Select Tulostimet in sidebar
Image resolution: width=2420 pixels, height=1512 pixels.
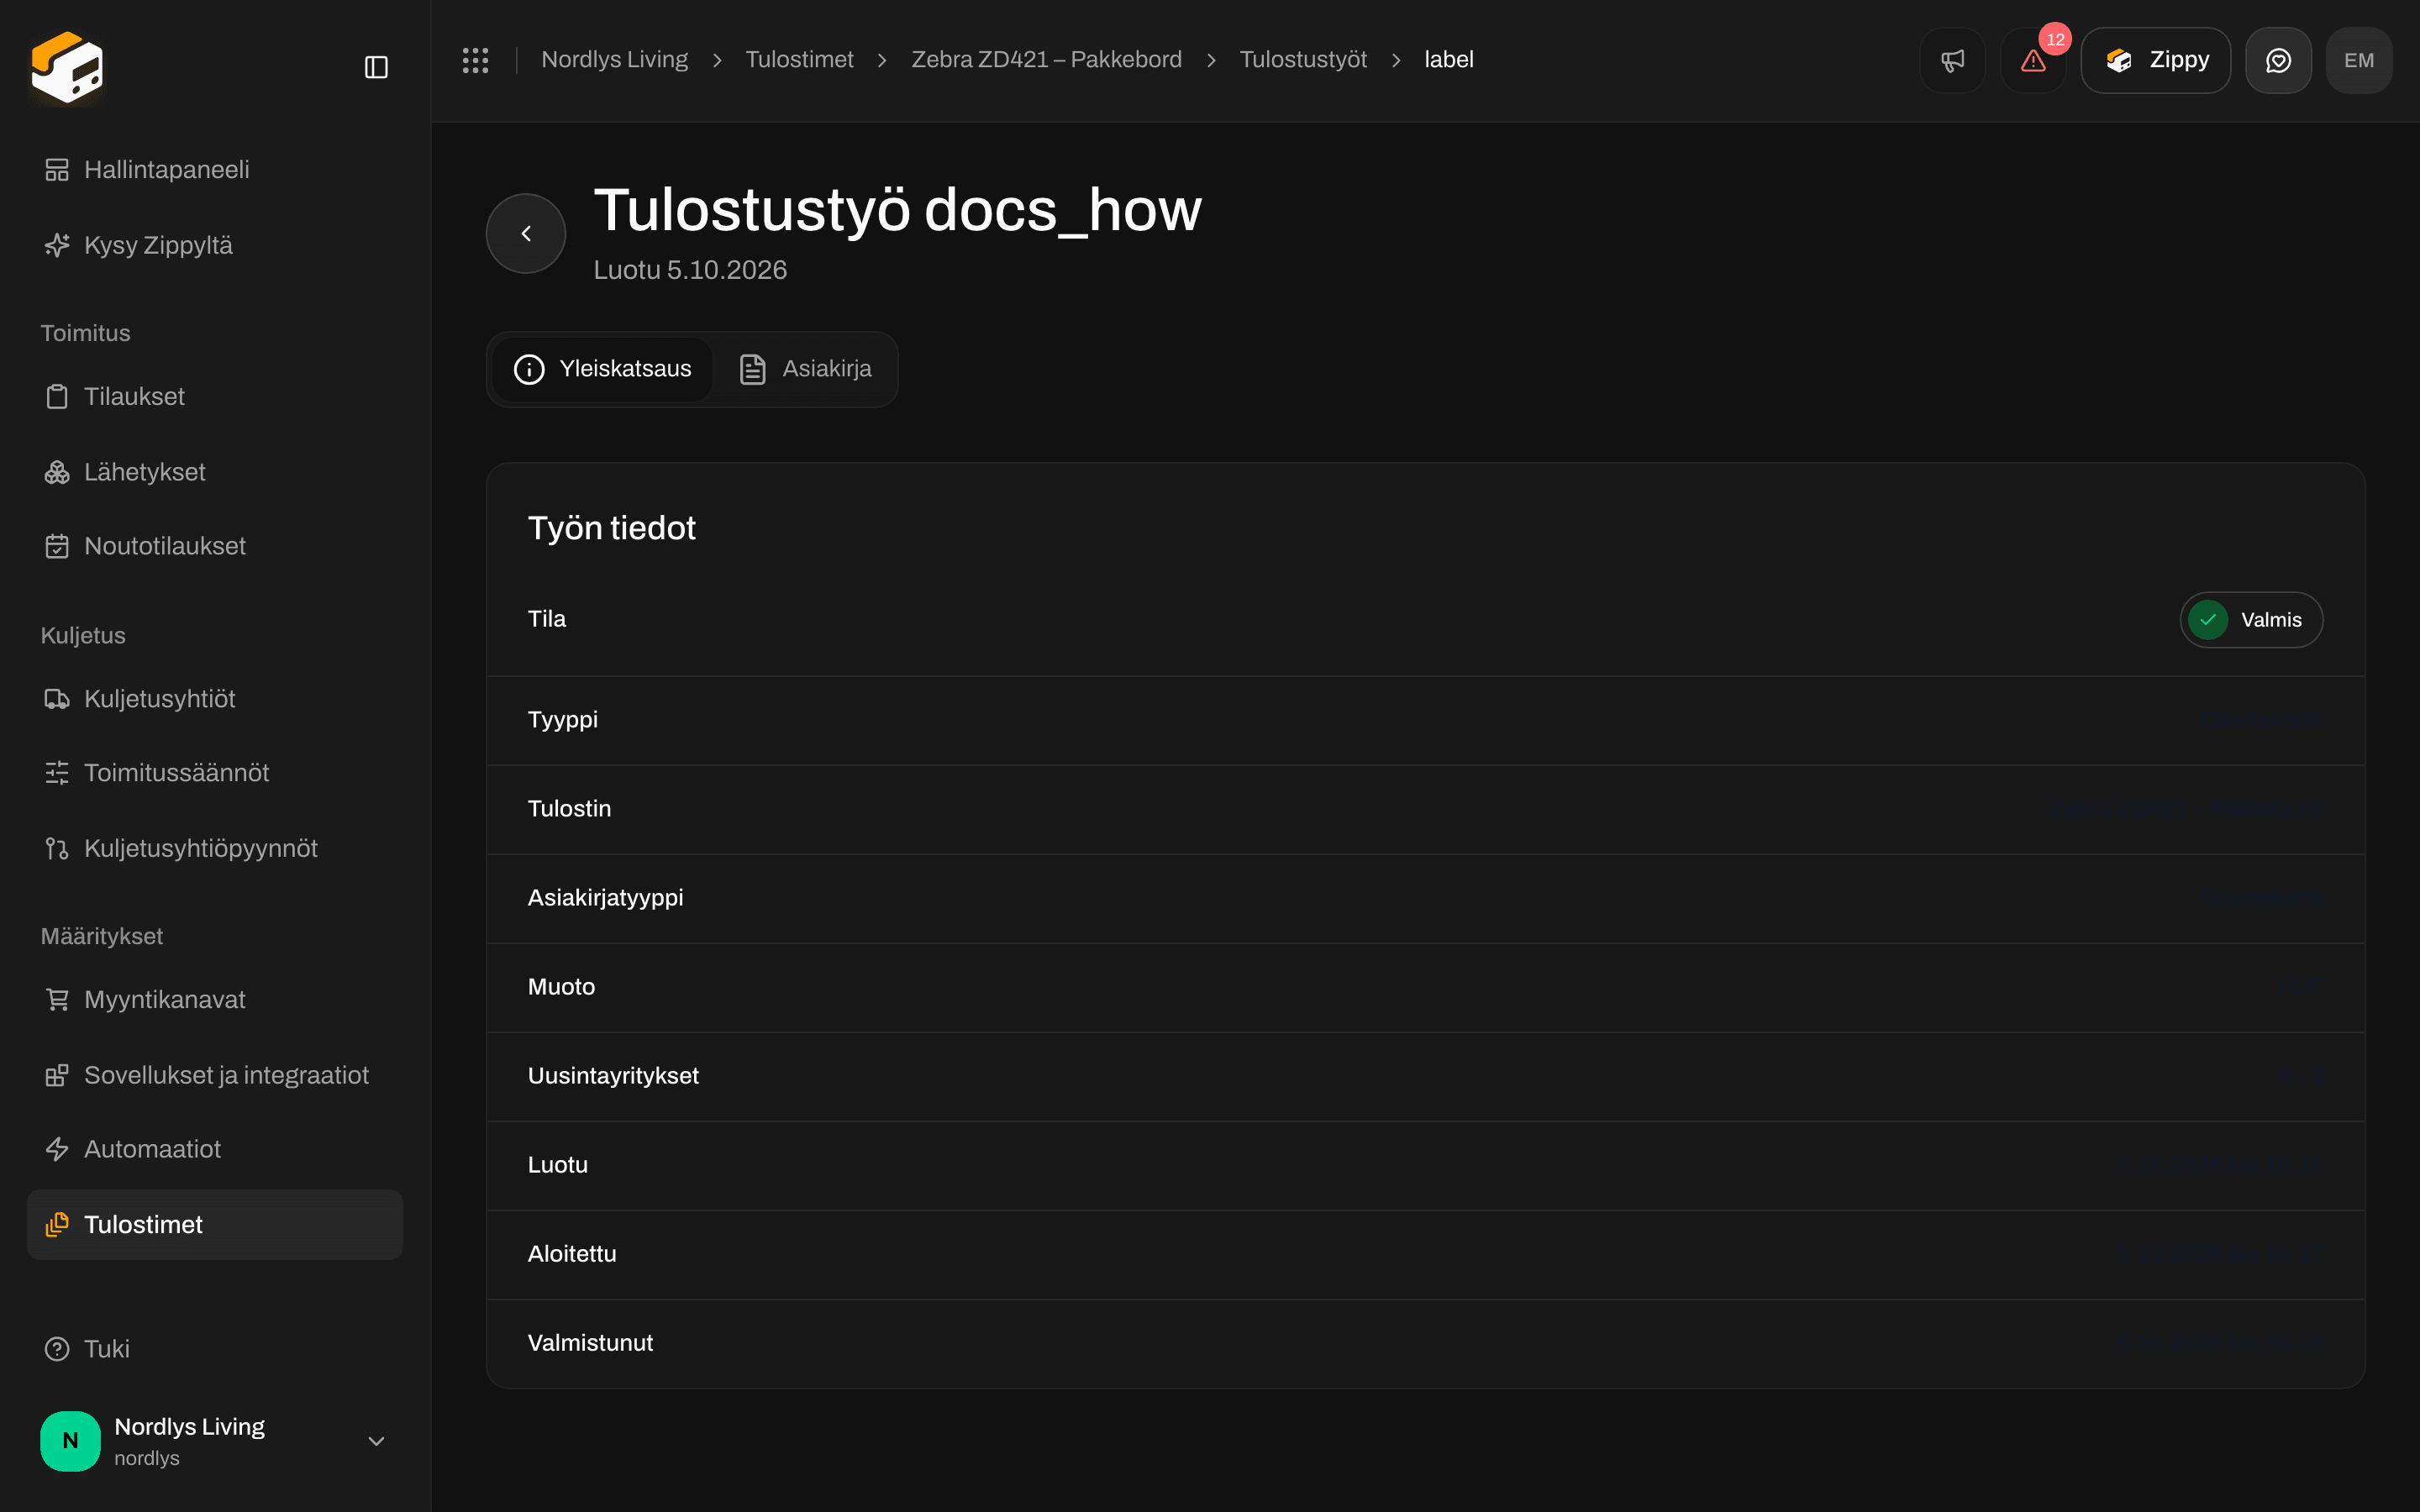(x=215, y=1224)
